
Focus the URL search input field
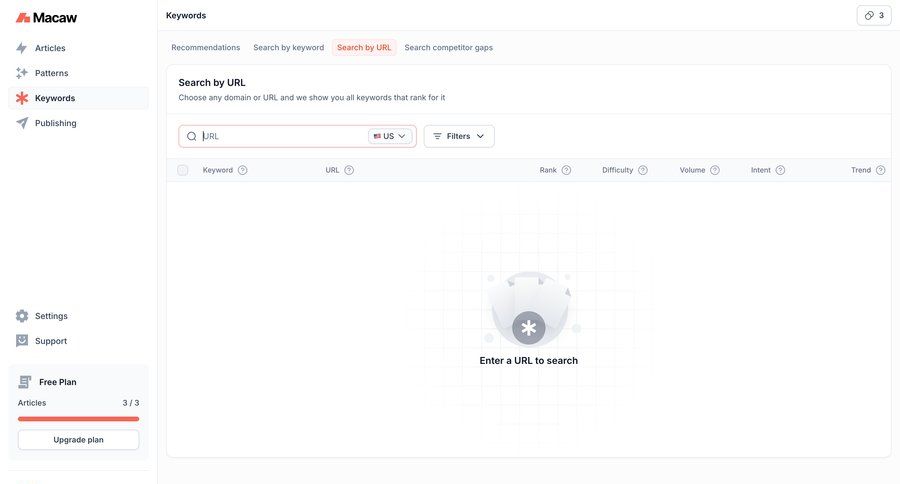pos(283,136)
